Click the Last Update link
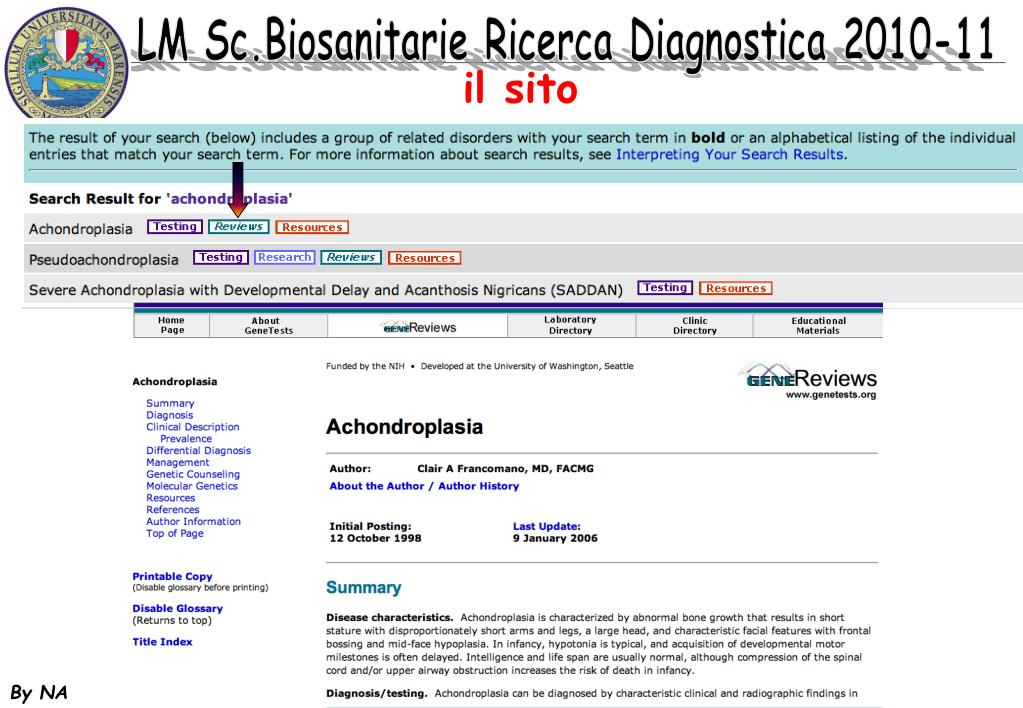This screenshot has width=1023, height=708. [546, 526]
